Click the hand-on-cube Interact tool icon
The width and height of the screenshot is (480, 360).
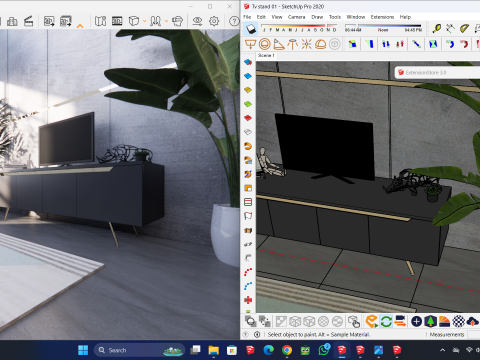click(353, 322)
